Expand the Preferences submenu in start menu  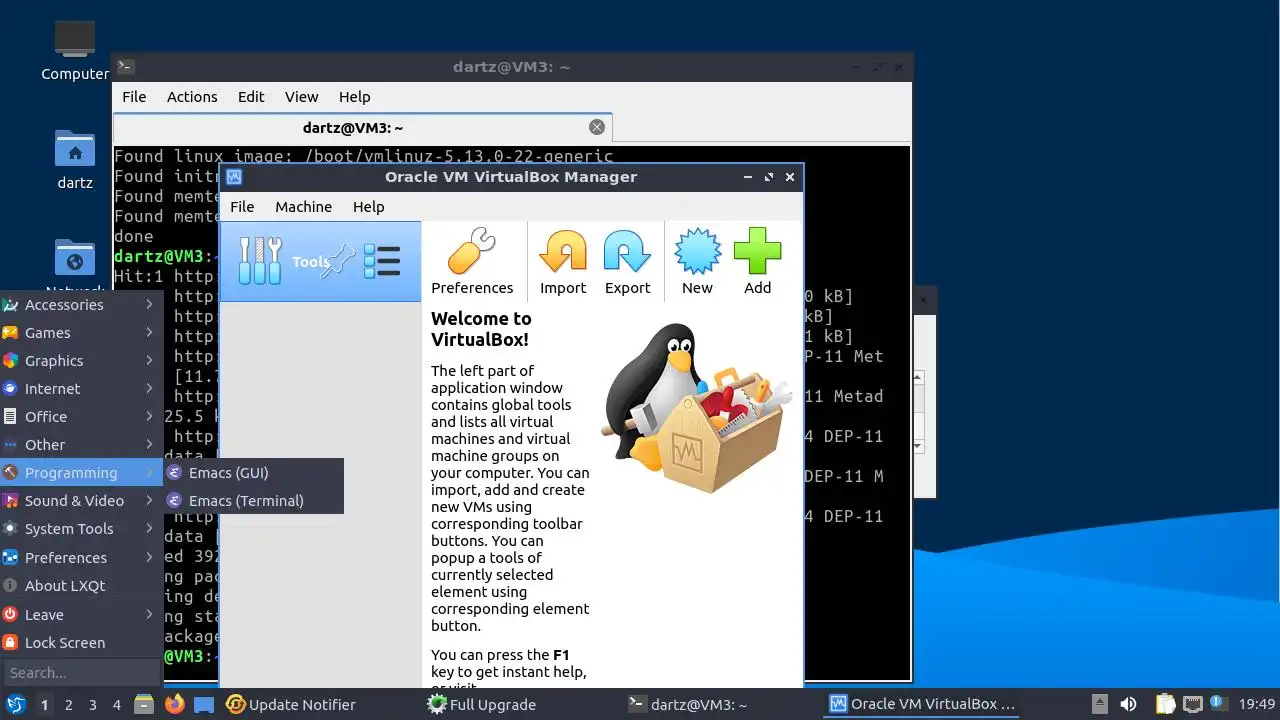[x=81, y=557]
